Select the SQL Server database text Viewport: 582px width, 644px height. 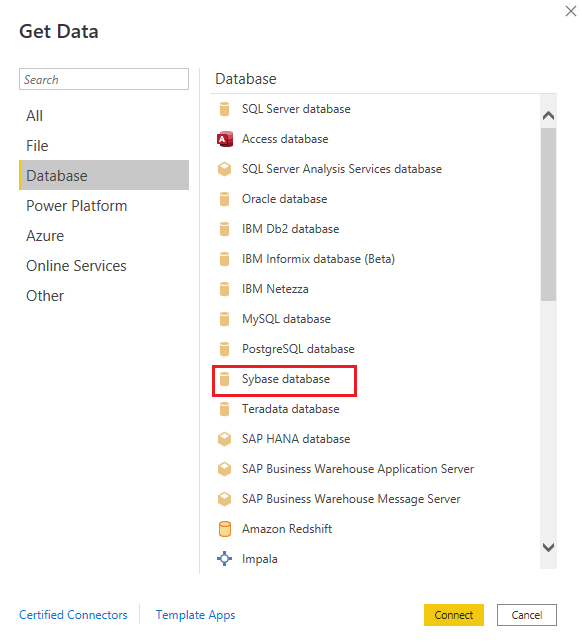[296, 109]
